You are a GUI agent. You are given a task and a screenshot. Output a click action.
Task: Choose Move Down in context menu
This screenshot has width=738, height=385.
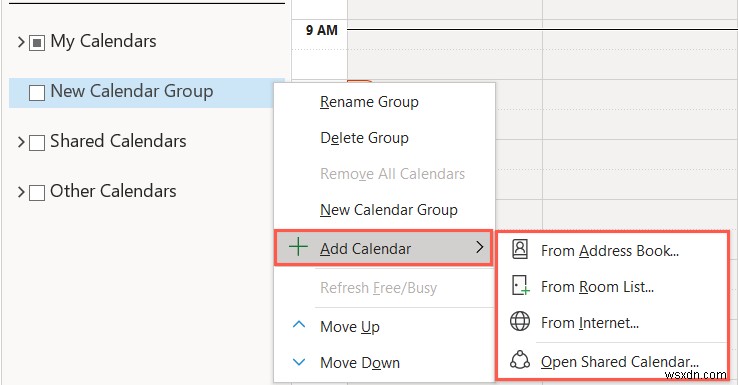click(384, 363)
